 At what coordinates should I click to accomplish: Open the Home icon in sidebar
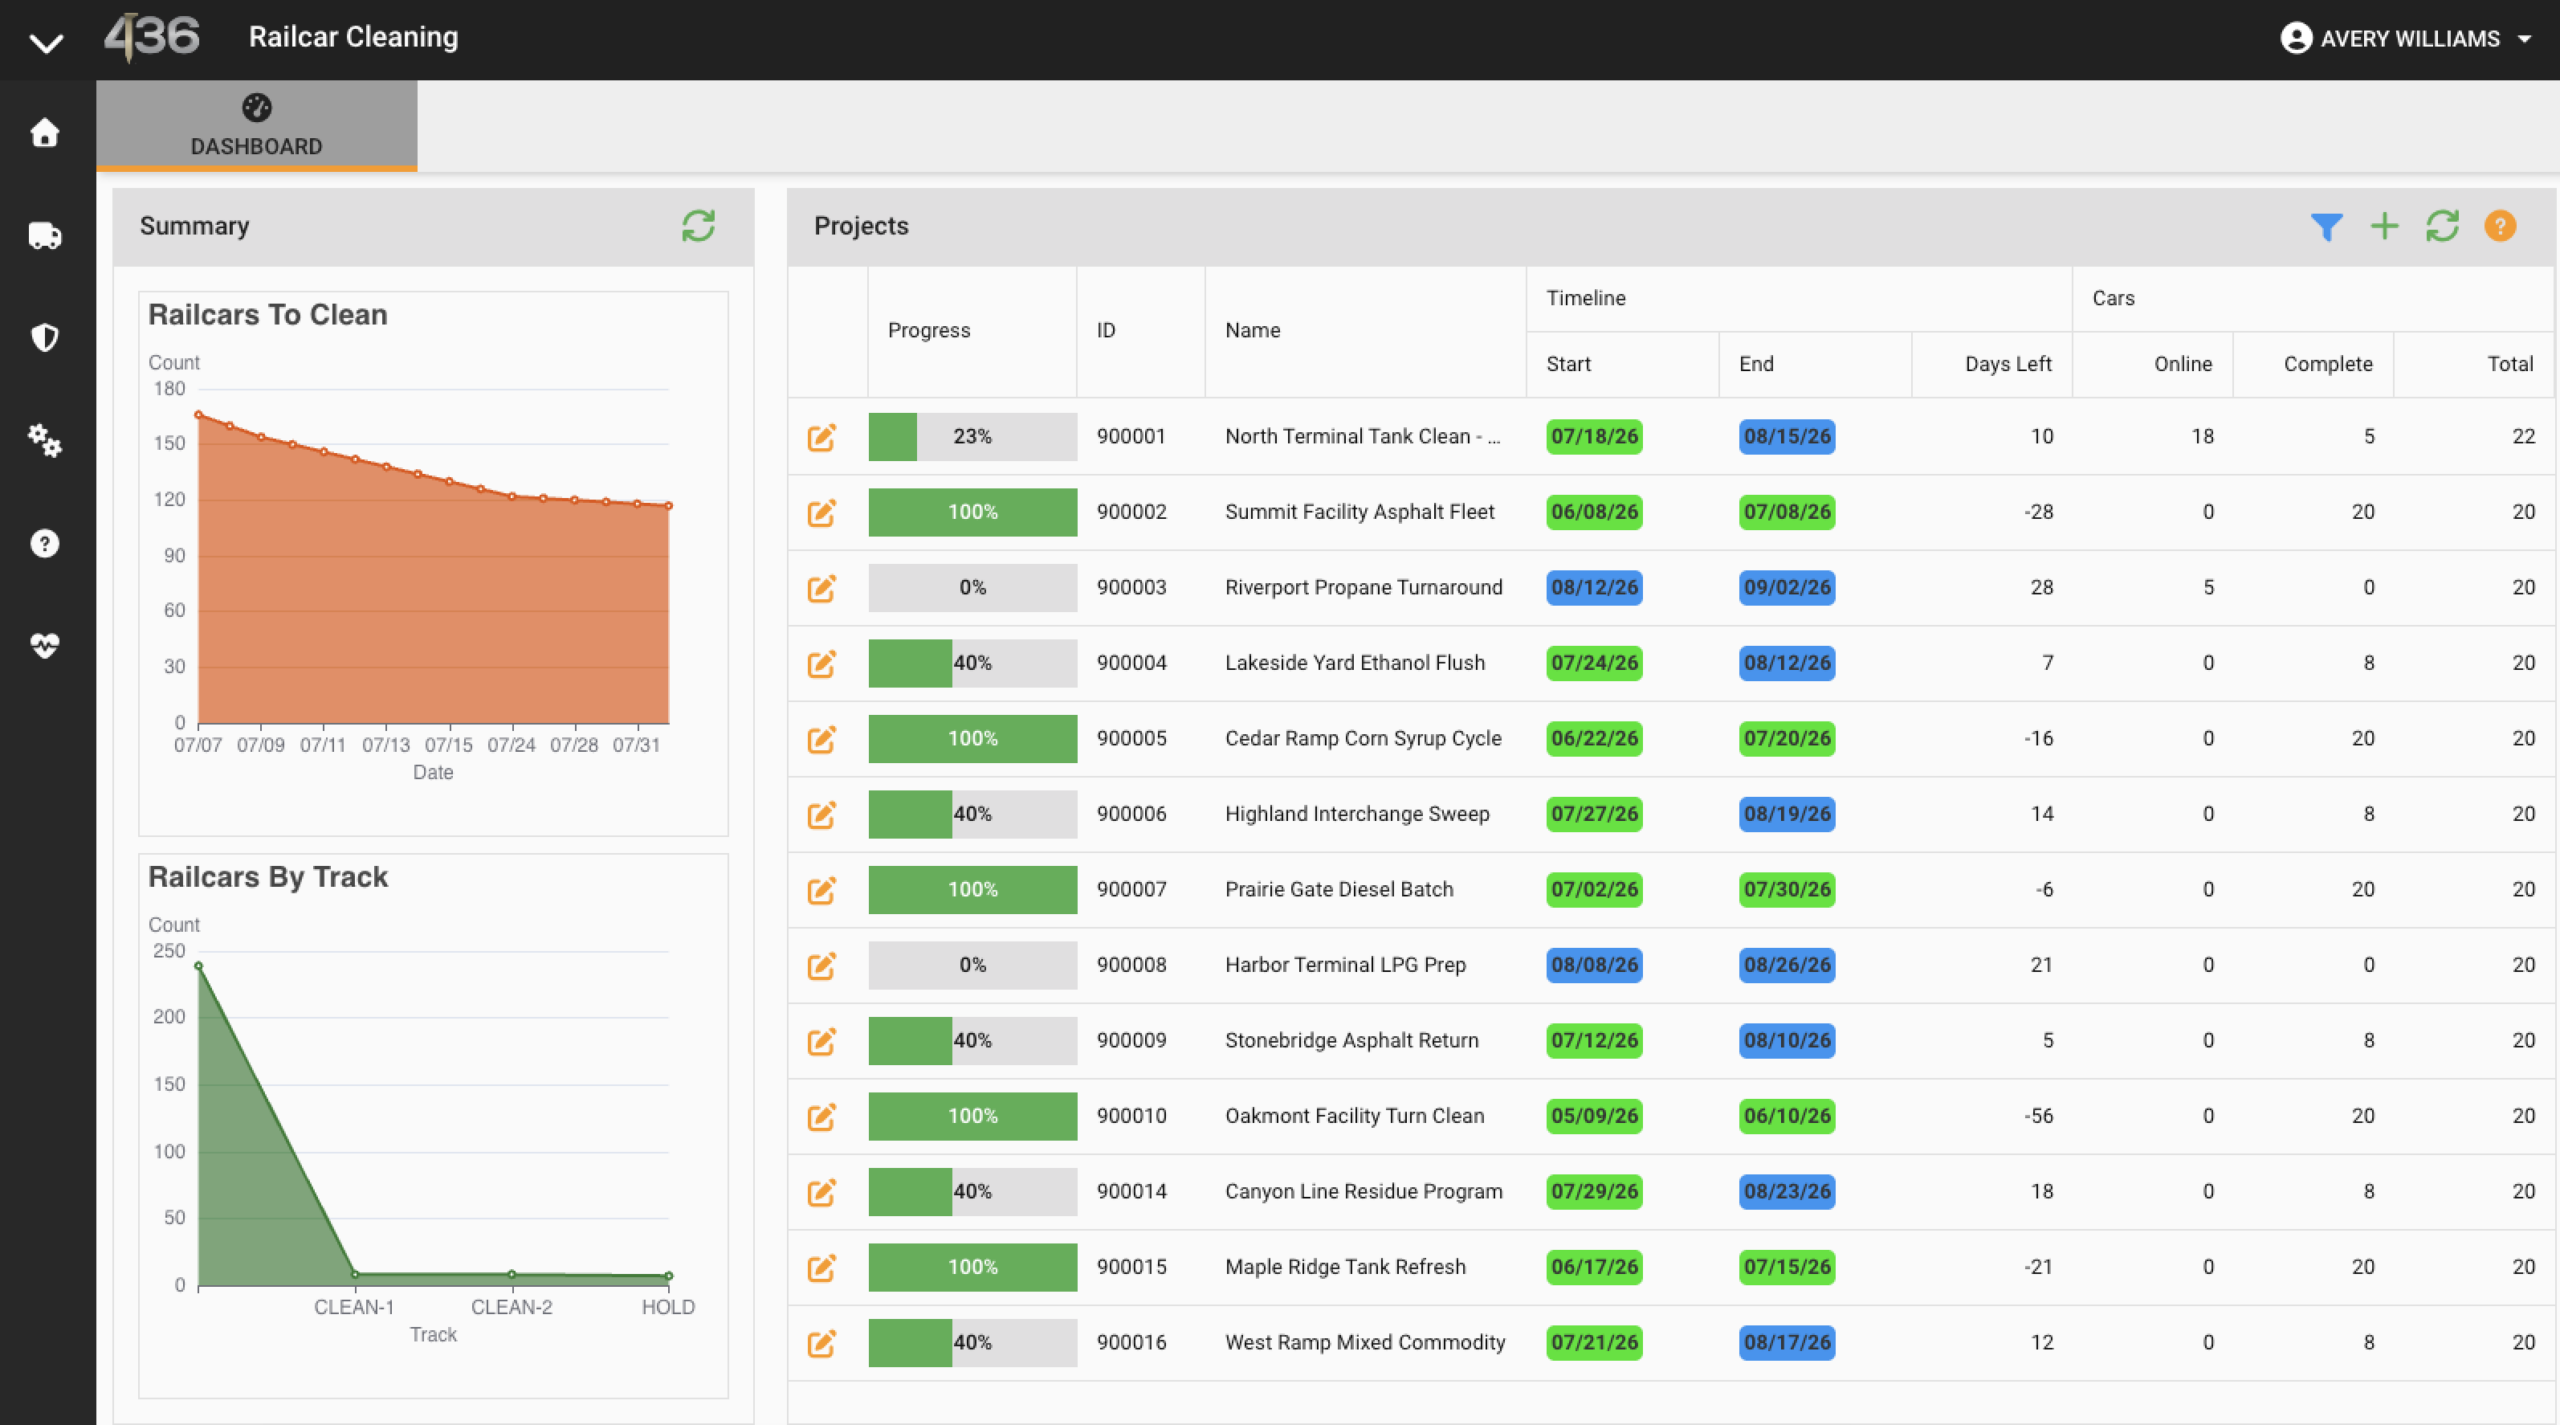tap(44, 133)
